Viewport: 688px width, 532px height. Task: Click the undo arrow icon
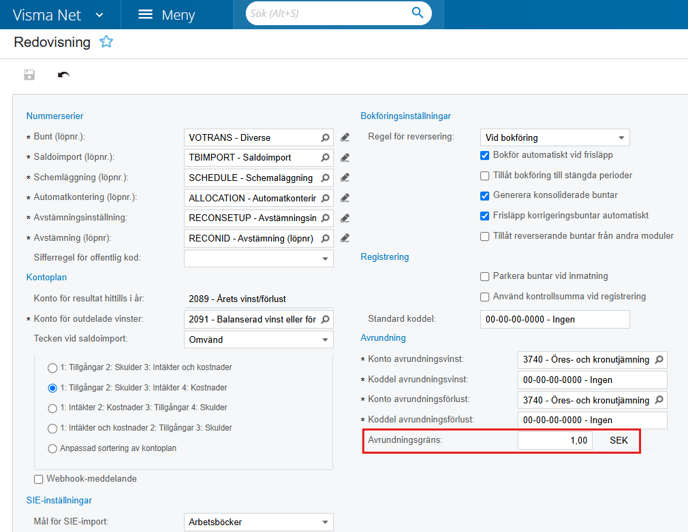tap(64, 75)
